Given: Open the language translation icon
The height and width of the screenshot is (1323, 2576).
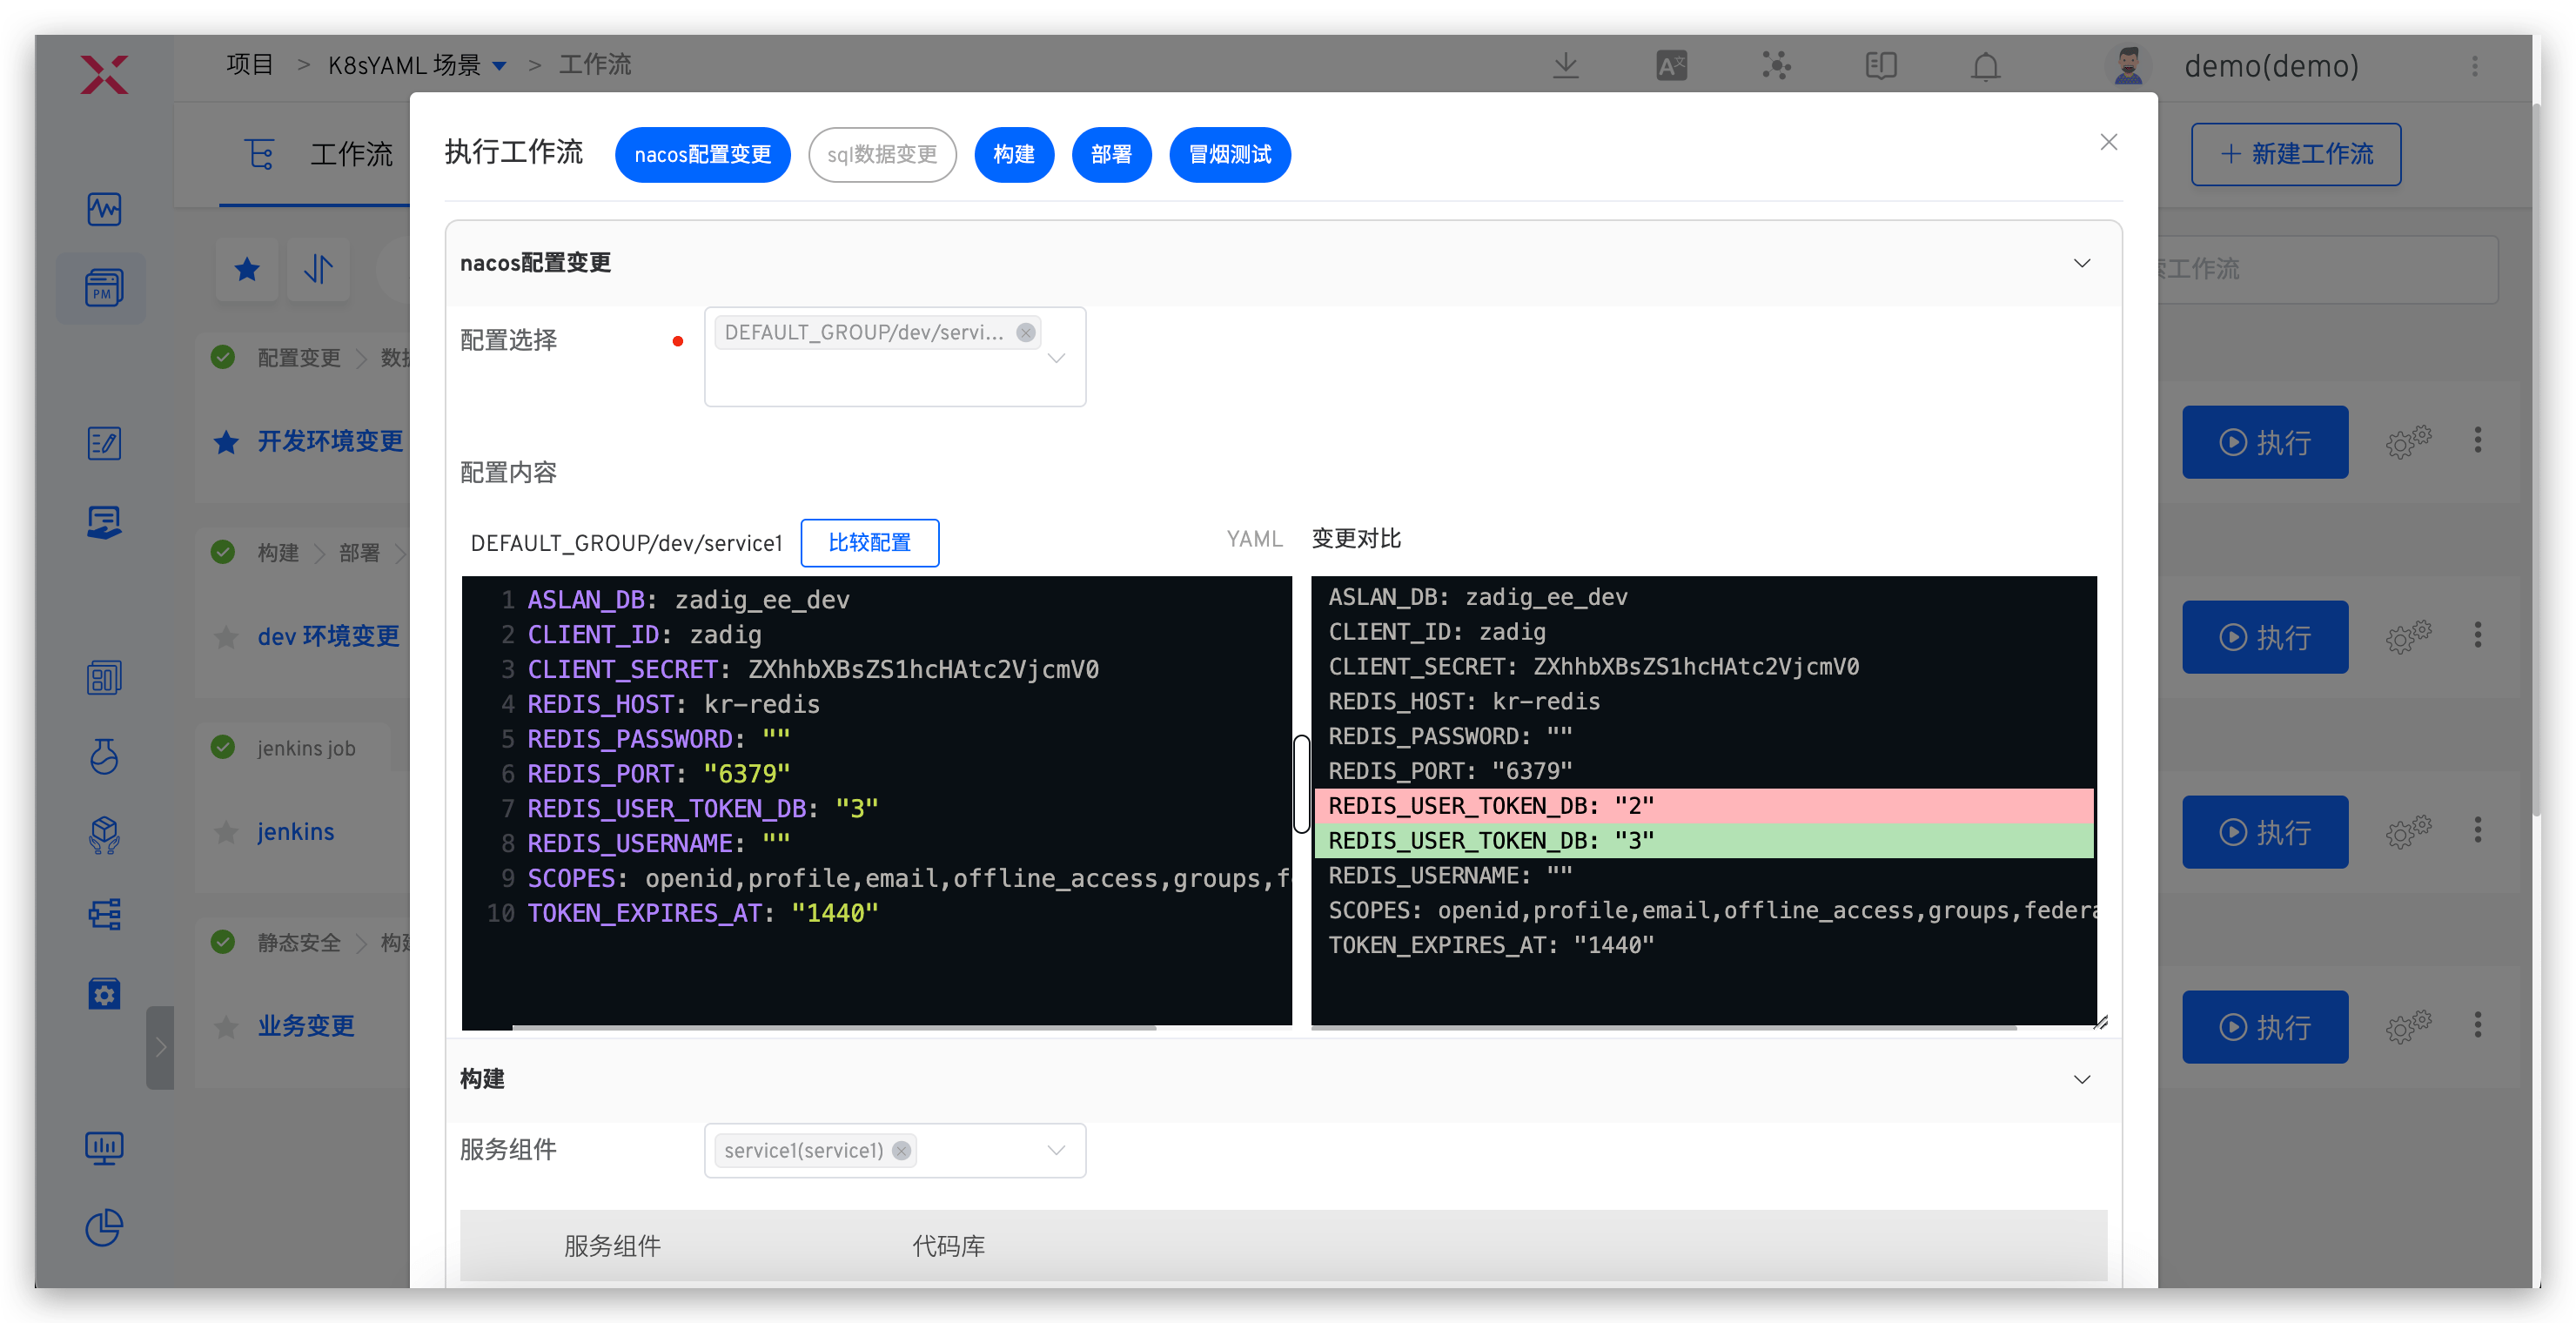Looking at the screenshot, I should coord(1671,66).
